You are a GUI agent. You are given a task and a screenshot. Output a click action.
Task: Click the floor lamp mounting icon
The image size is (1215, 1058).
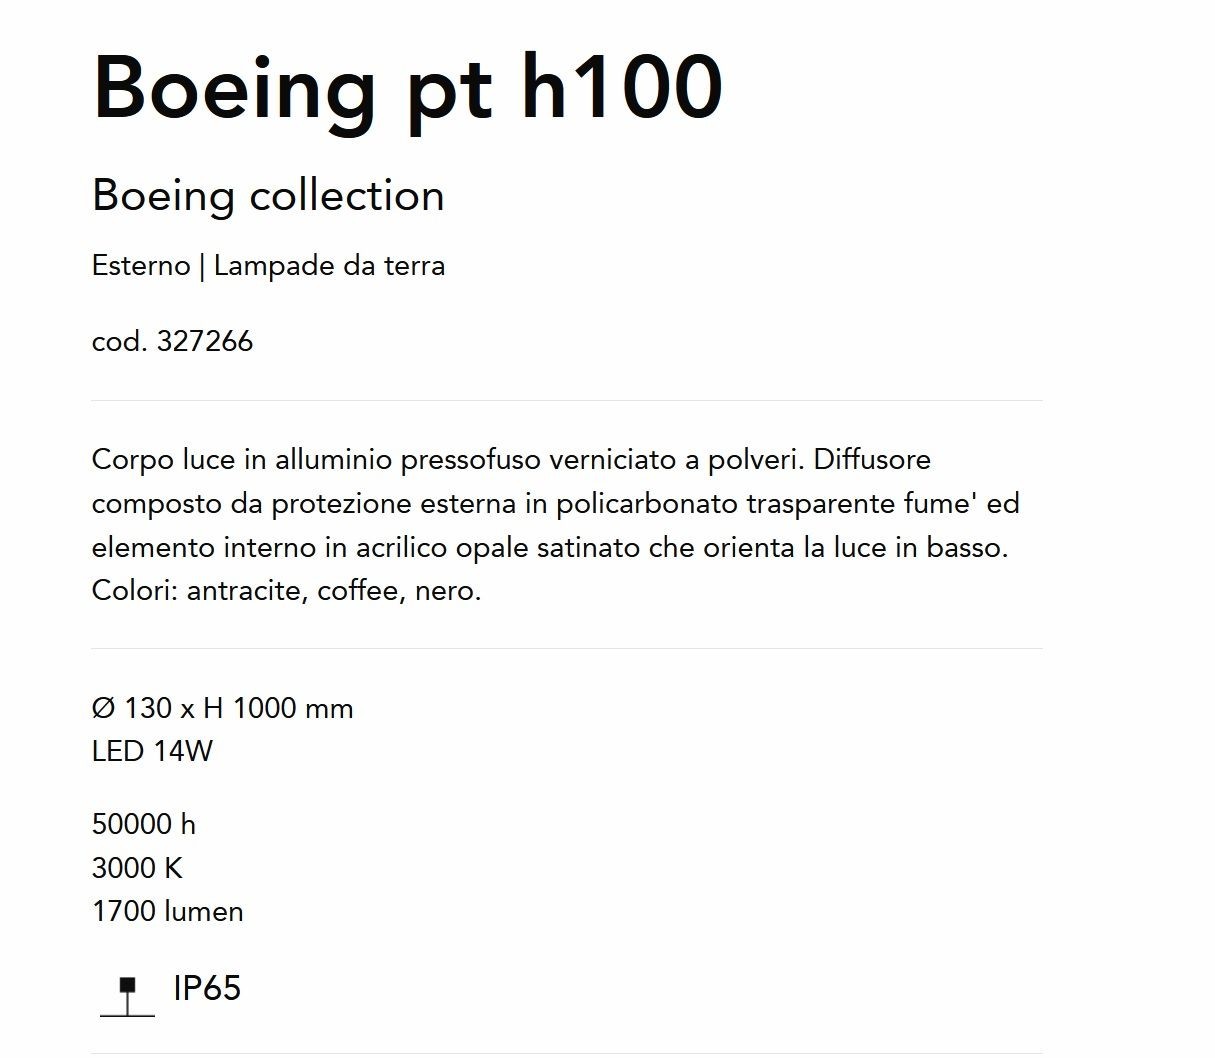coord(127,996)
